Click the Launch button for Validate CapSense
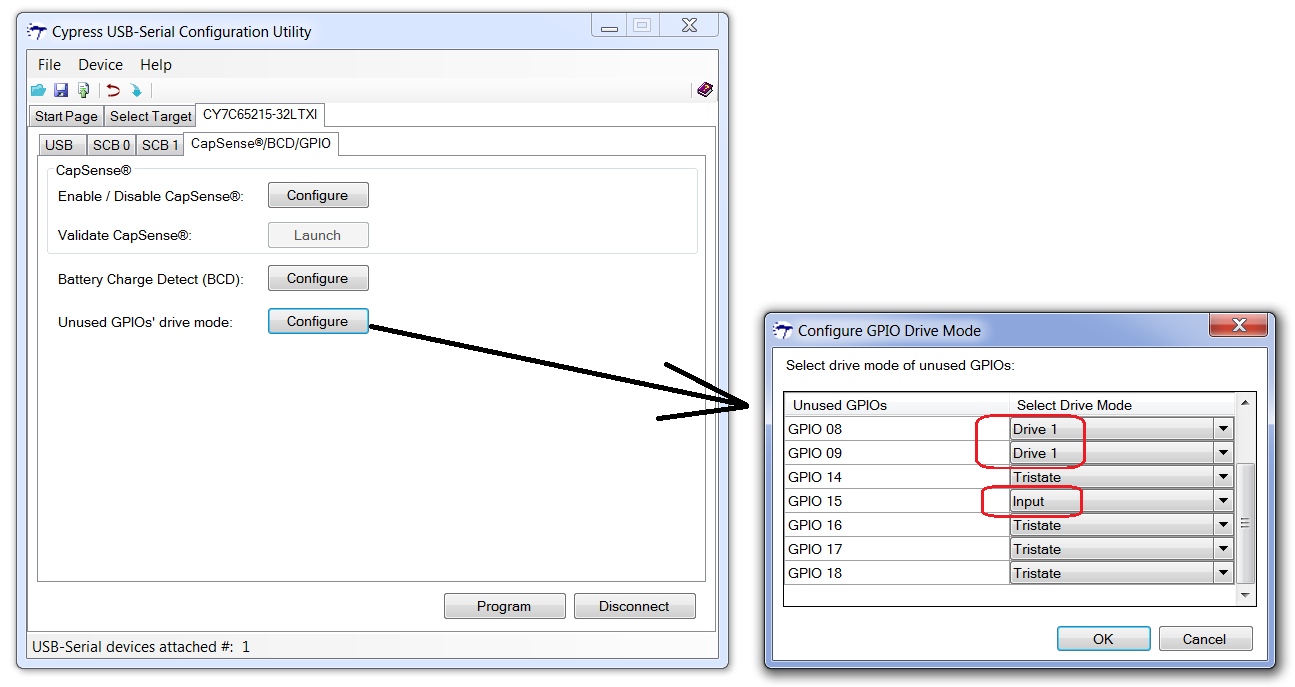The height and width of the screenshot is (687, 1295). click(318, 235)
